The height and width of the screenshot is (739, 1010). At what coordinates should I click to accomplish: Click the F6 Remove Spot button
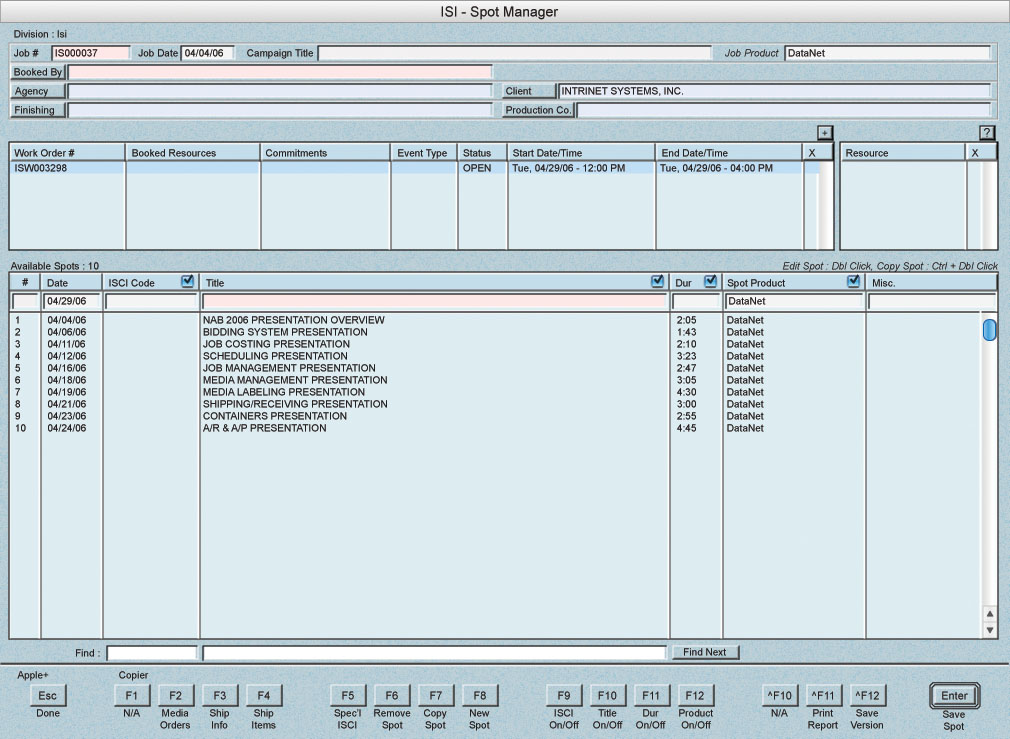point(392,696)
